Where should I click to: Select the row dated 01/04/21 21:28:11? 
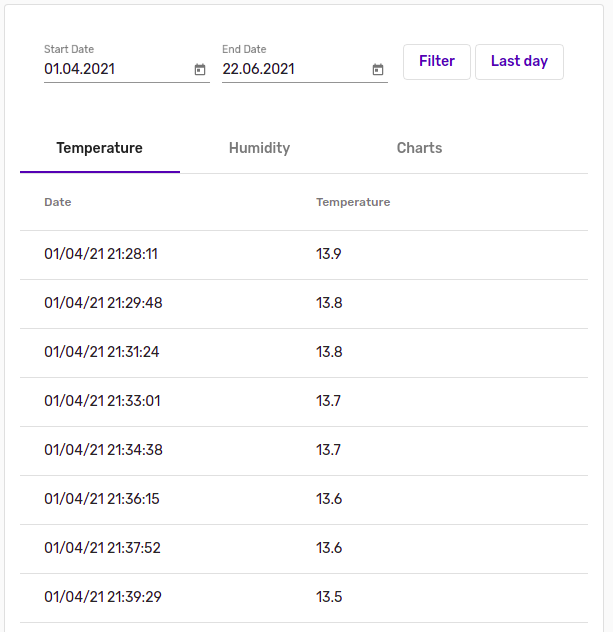(x=304, y=255)
